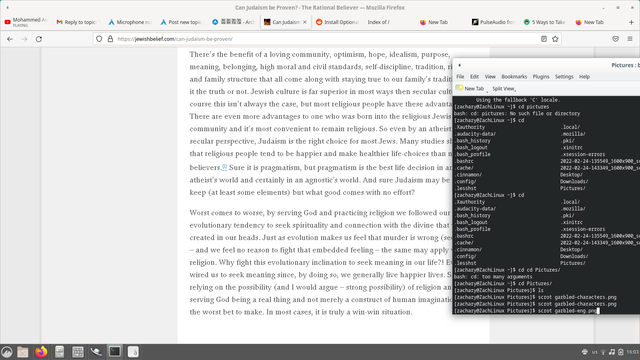The height and width of the screenshot is (360, 640).
Task: Follow the footnote link after 'believers.'
Action: (224, 167)
